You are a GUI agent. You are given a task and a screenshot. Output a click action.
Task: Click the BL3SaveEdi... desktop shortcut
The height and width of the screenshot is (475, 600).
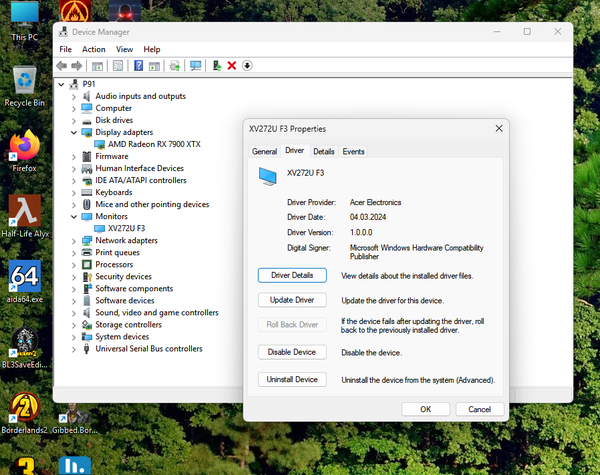tap(24, 348)
